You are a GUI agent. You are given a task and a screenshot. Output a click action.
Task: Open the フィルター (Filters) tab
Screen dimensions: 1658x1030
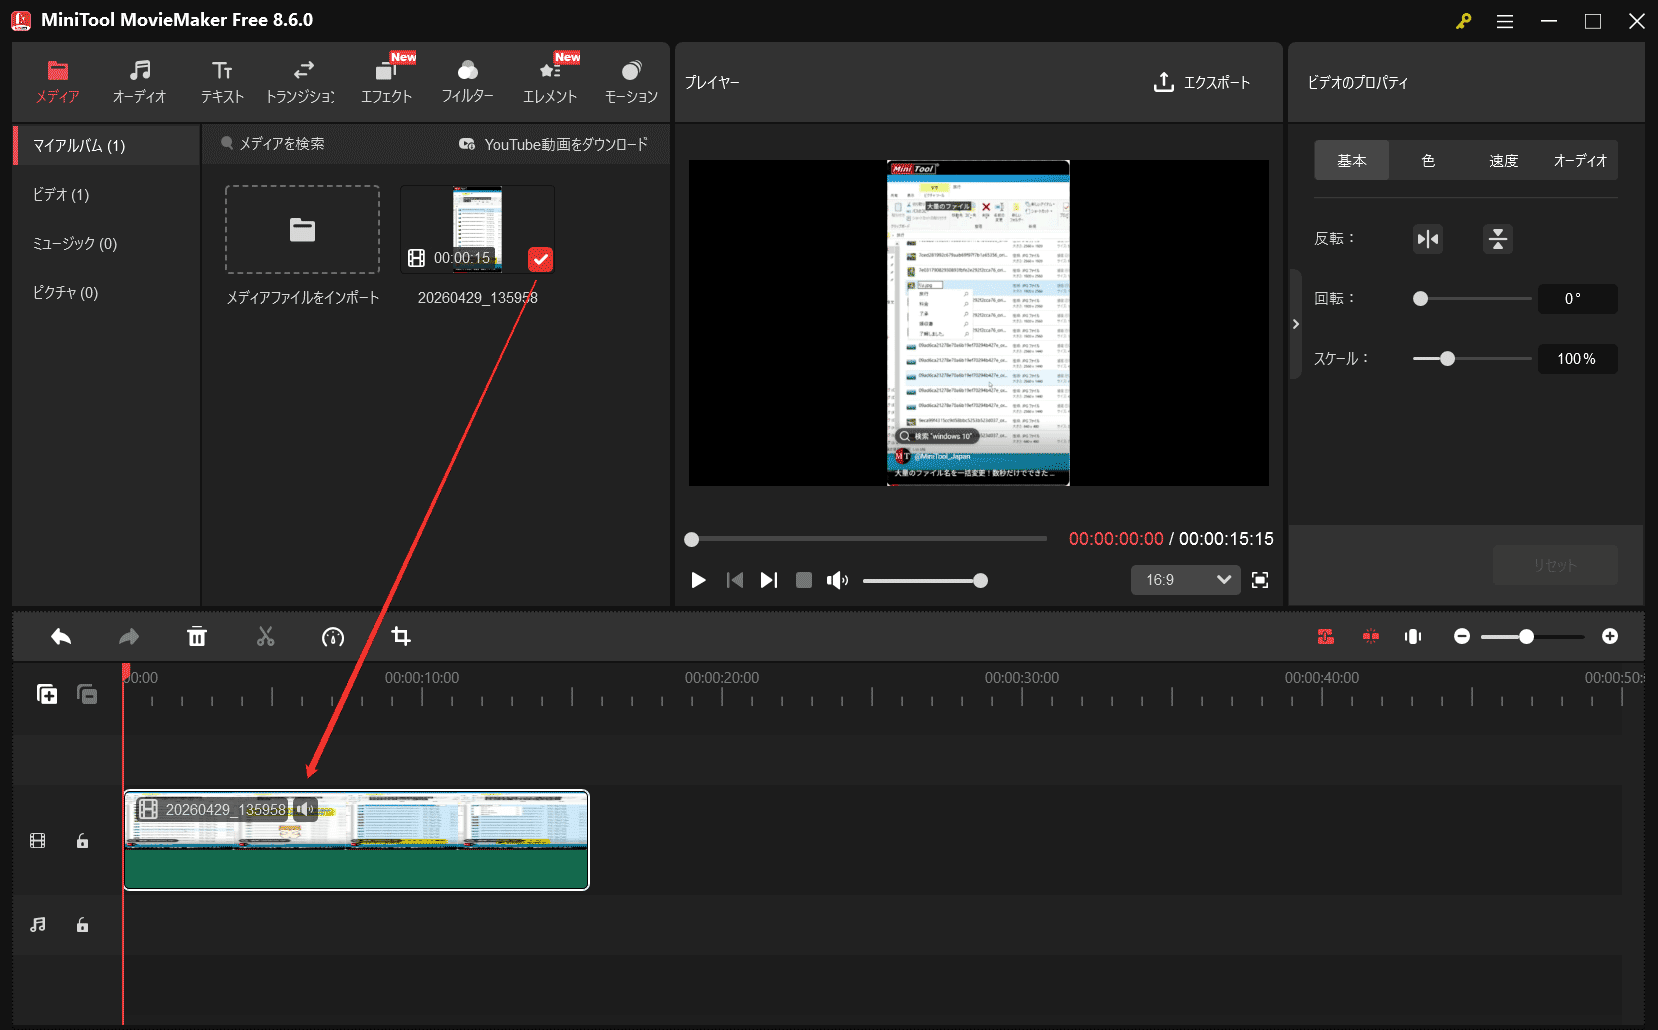468,82
